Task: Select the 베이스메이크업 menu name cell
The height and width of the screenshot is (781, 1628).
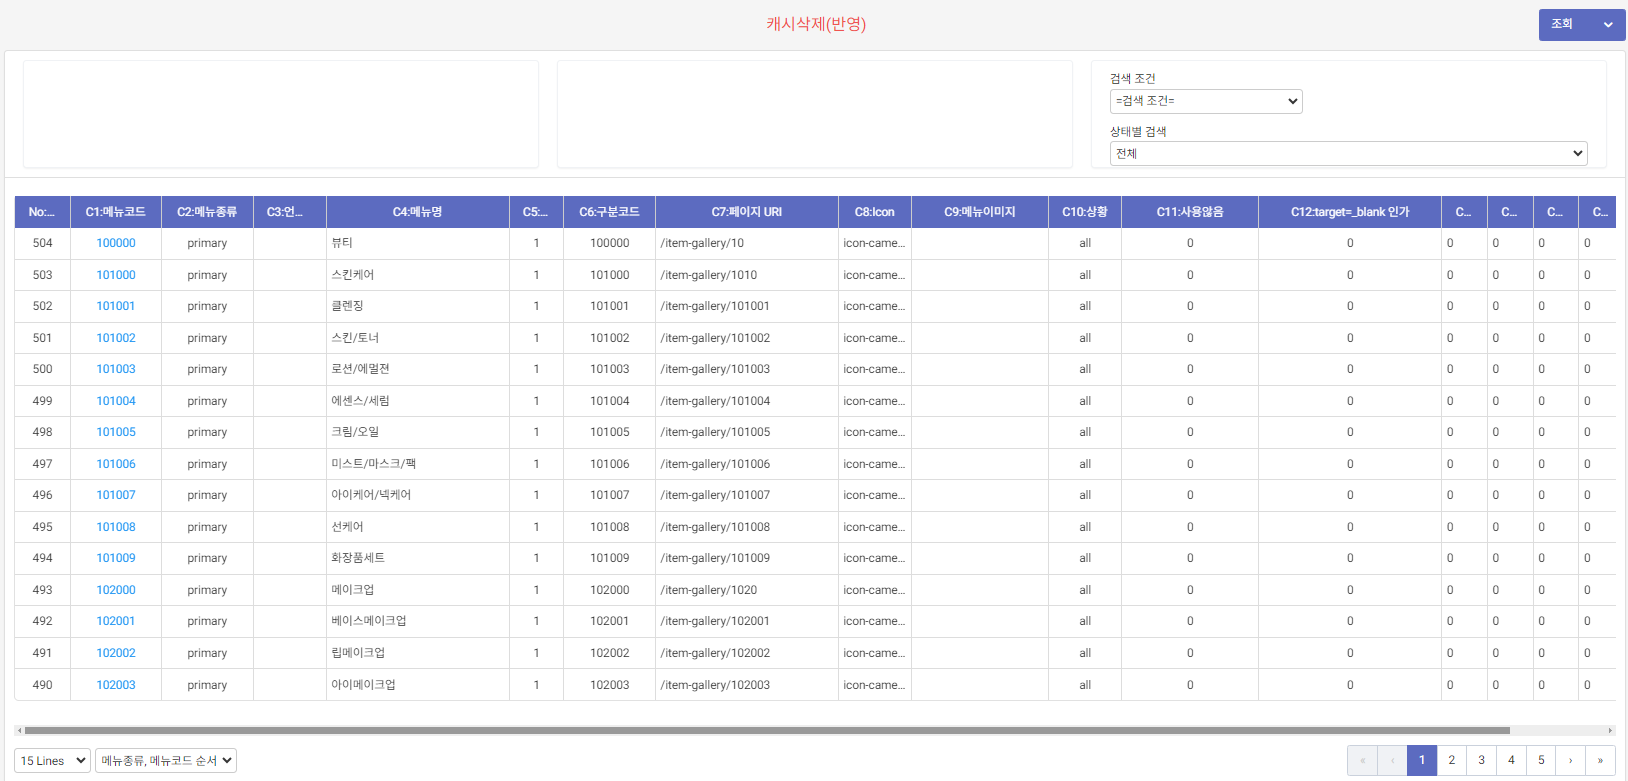Action: coord(418,621)
